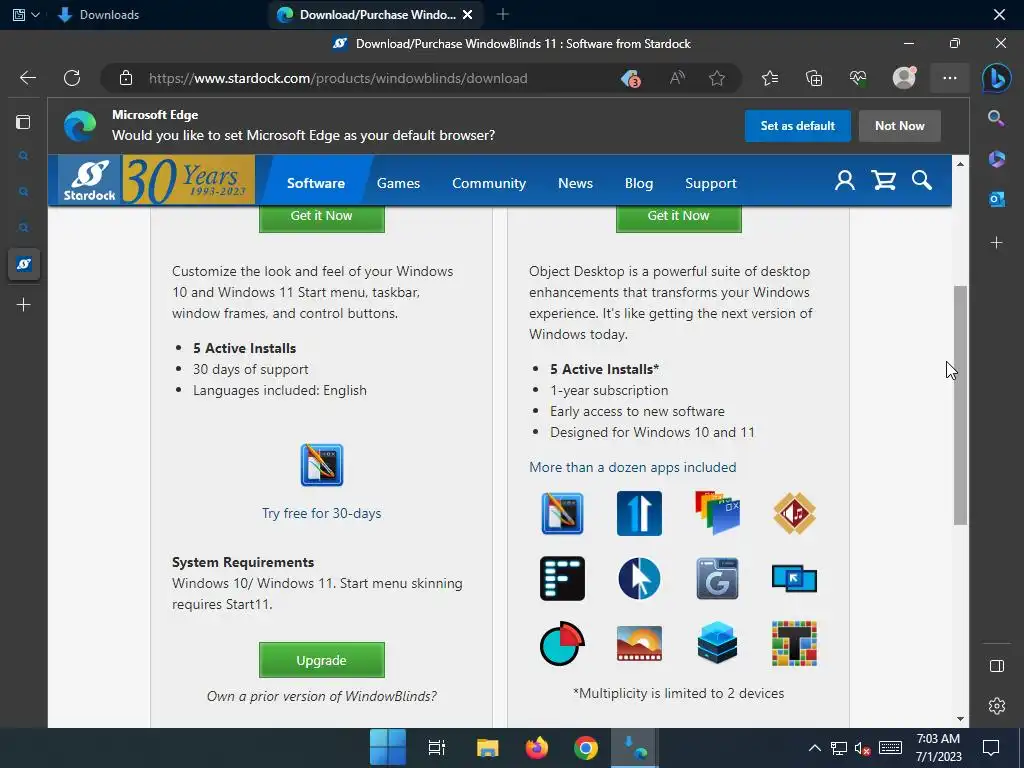Open the workspaces dropdown in title bar
The height and width of the screenshot is (768, 1024).
pos(26,14)
